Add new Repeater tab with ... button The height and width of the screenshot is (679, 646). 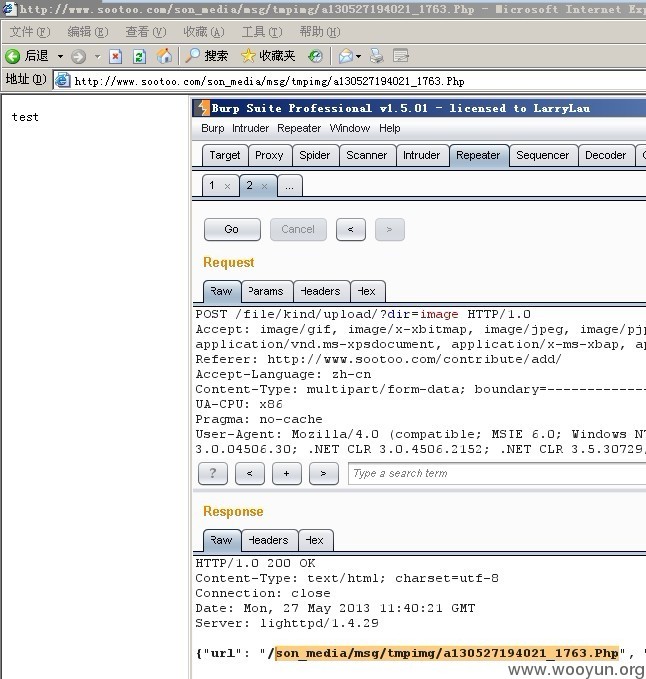(x=290, y=186)
